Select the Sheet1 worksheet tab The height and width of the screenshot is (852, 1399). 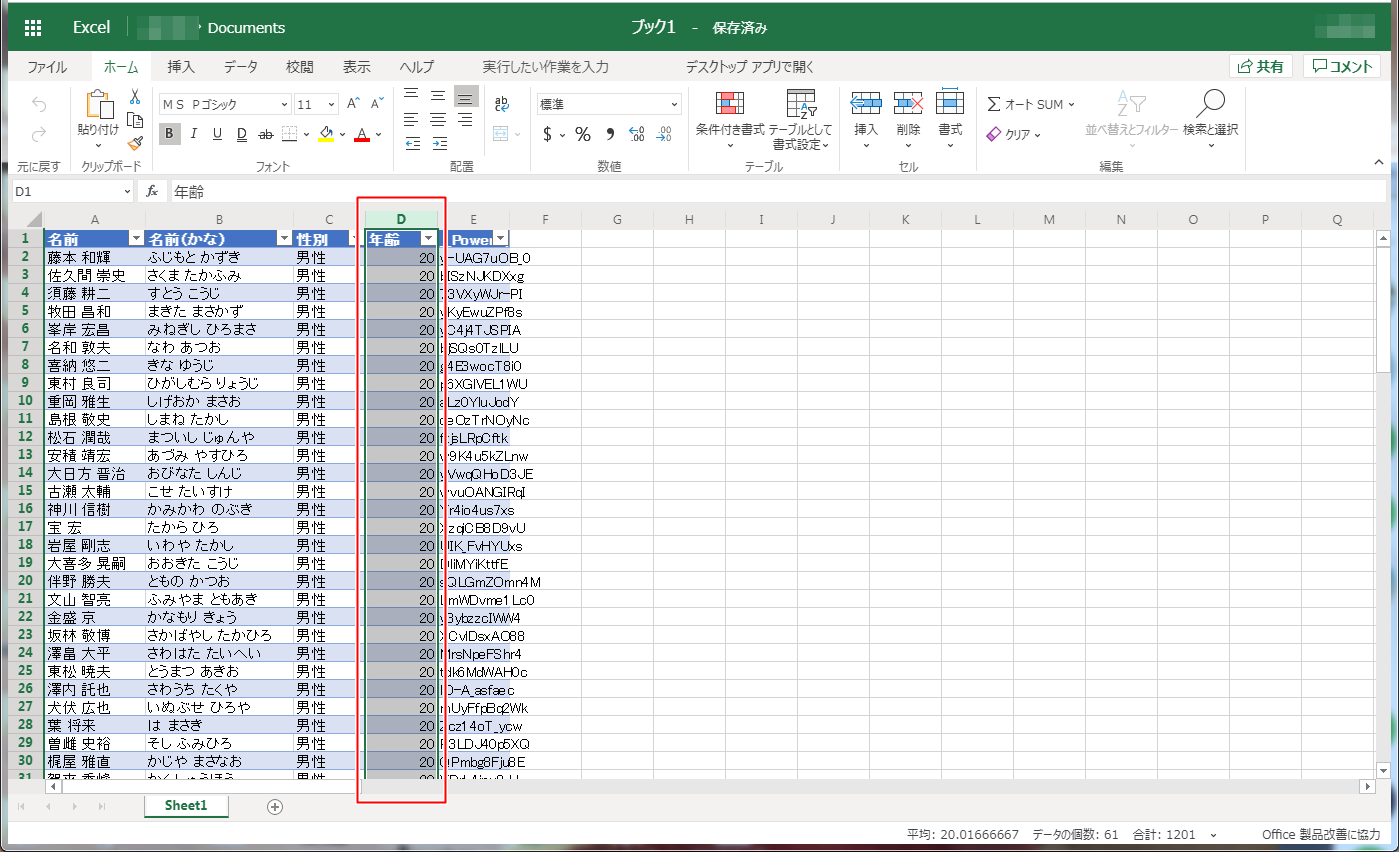[x=186, y=805]
